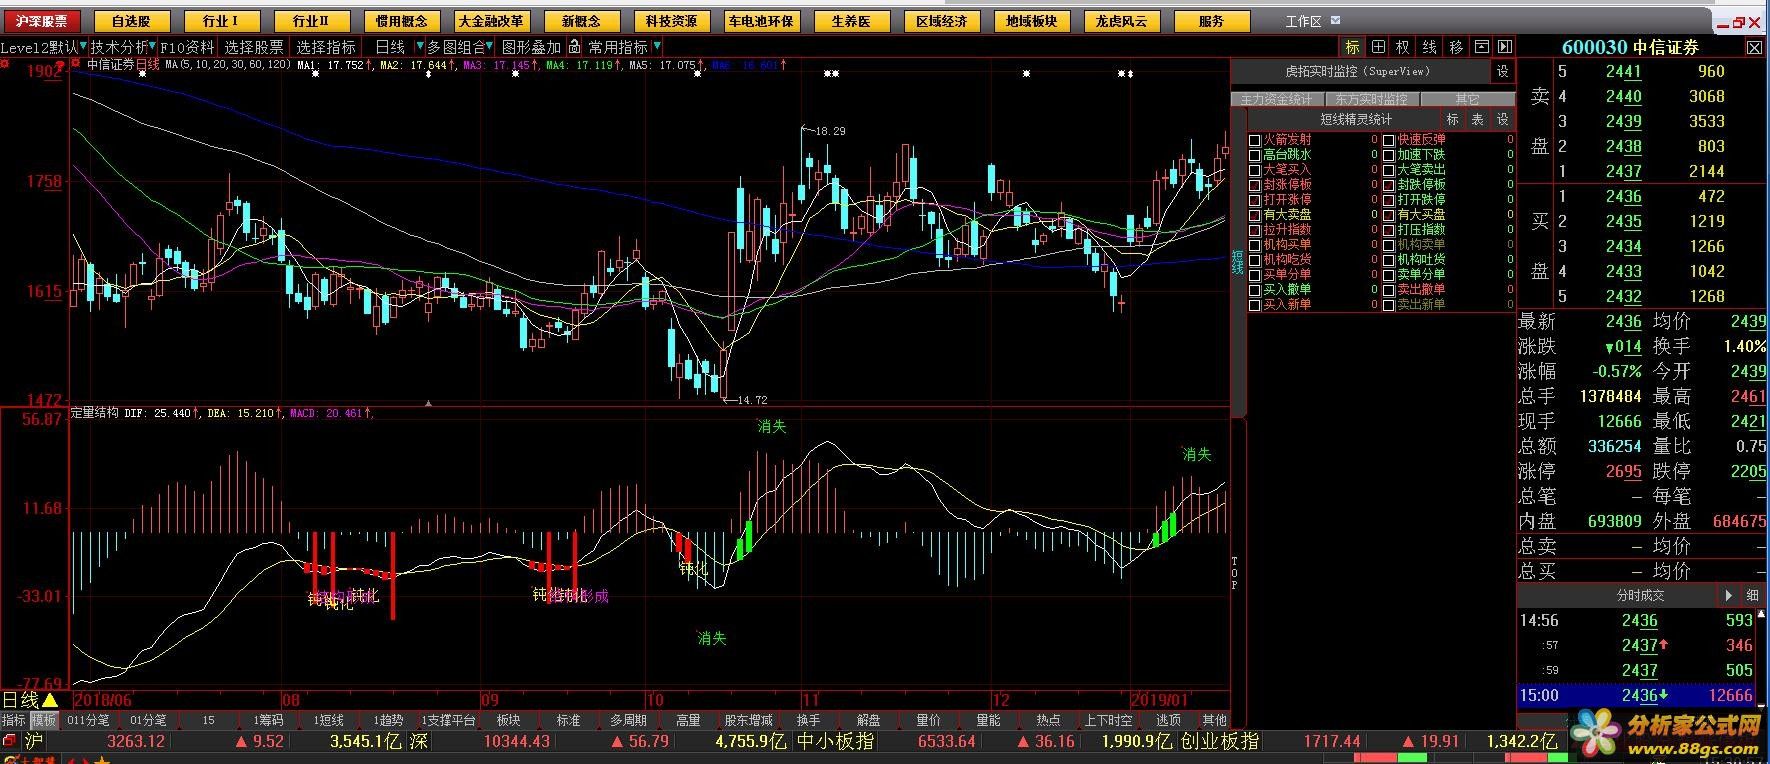The image size is (1770, 764).
Task: Click the 细 detail icon in 分时成交
Action: (1752, 595)
